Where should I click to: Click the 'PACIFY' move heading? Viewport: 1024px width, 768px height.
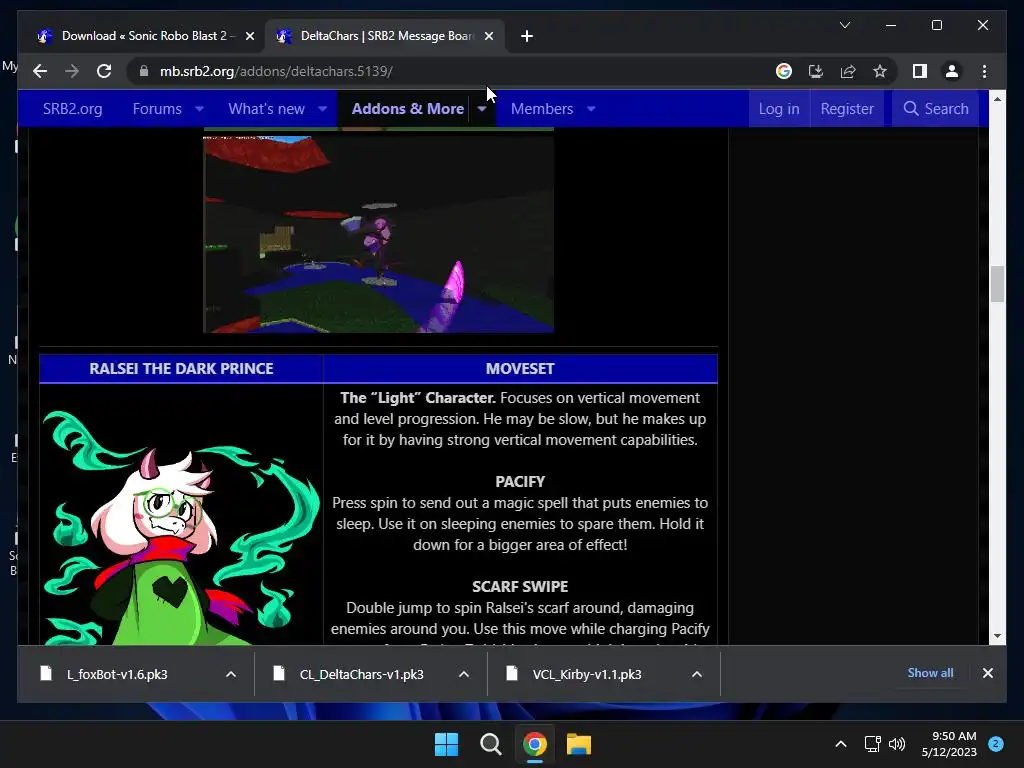[520, 481]
